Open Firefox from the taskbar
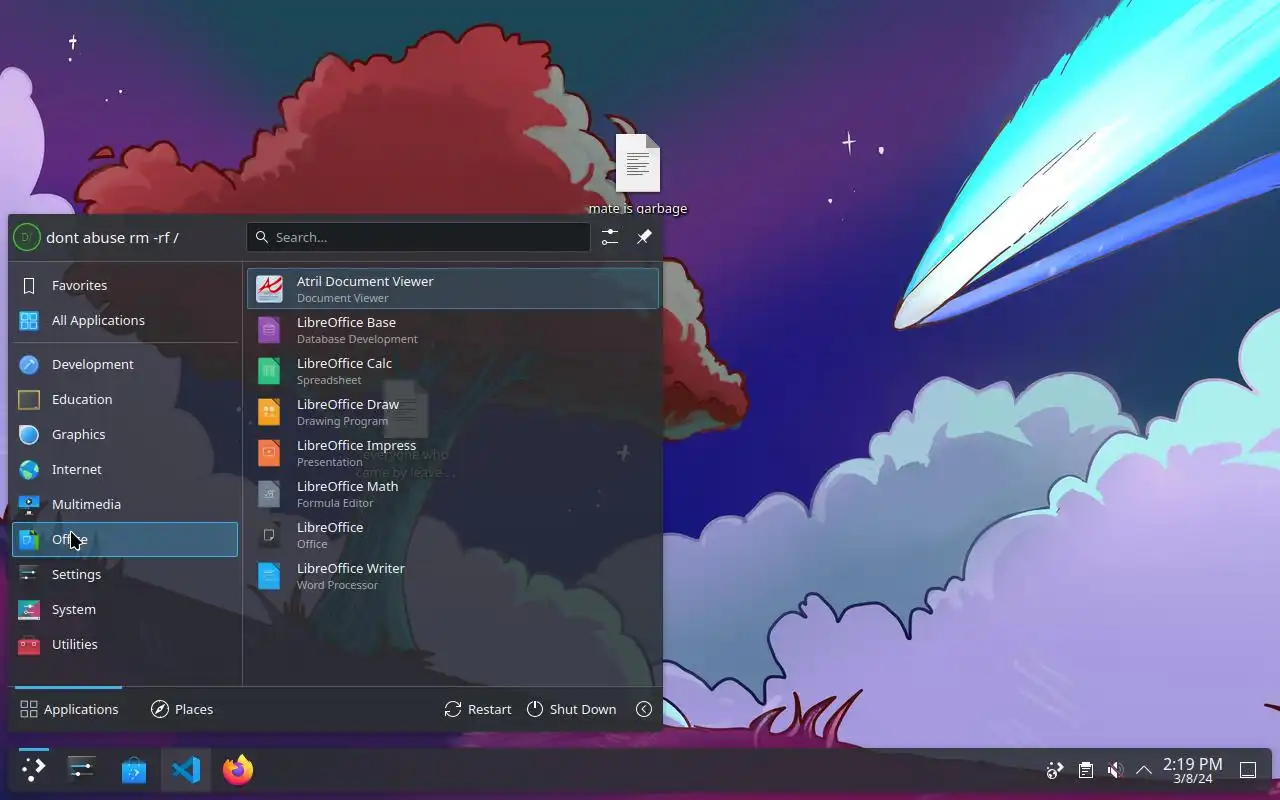Viewport: 1280px width, 800px height. tap(238, 770)
